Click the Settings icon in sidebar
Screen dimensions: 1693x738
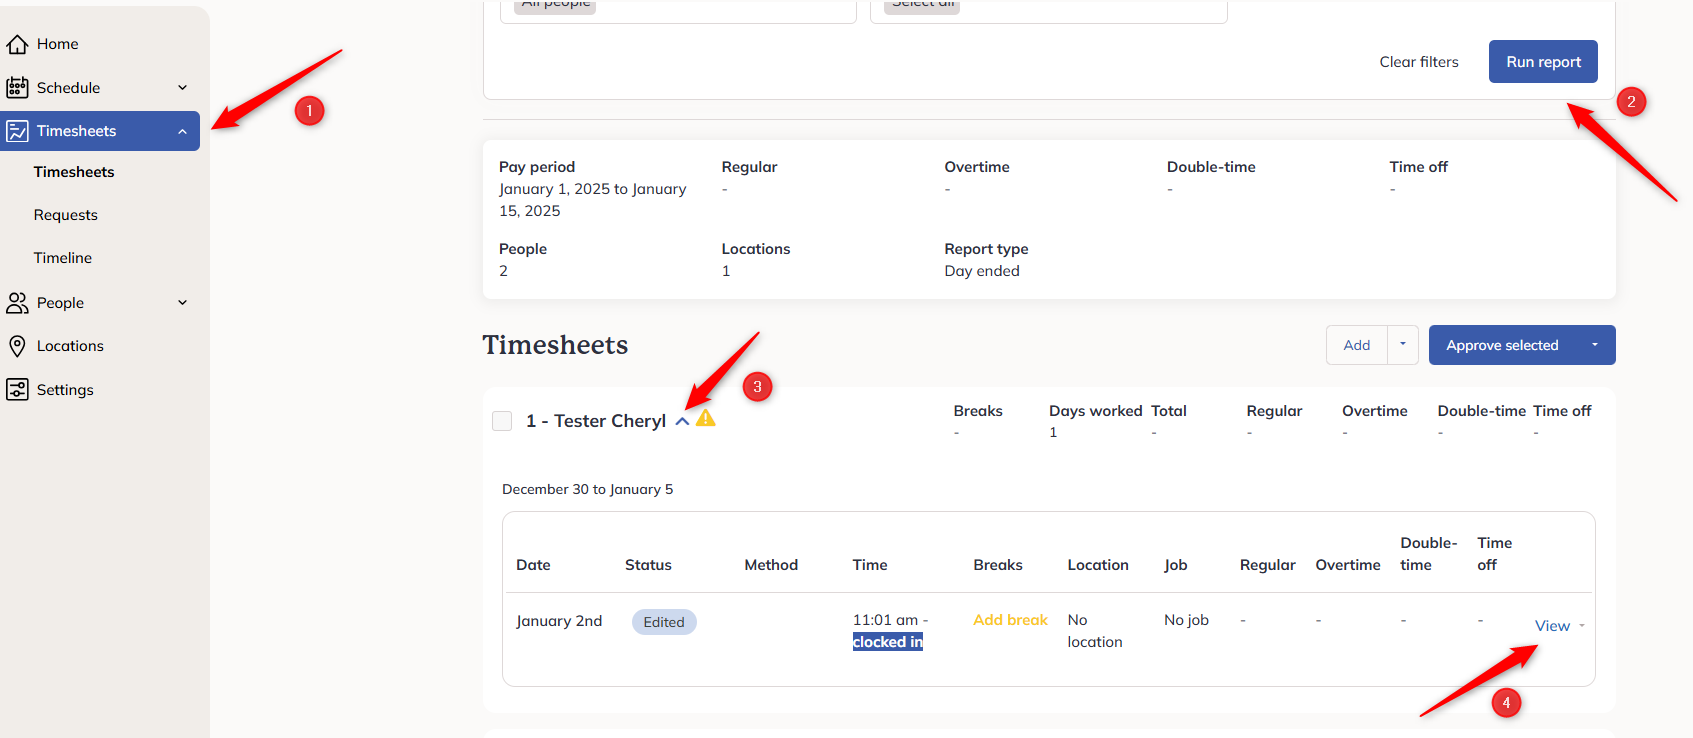(17, 390)
